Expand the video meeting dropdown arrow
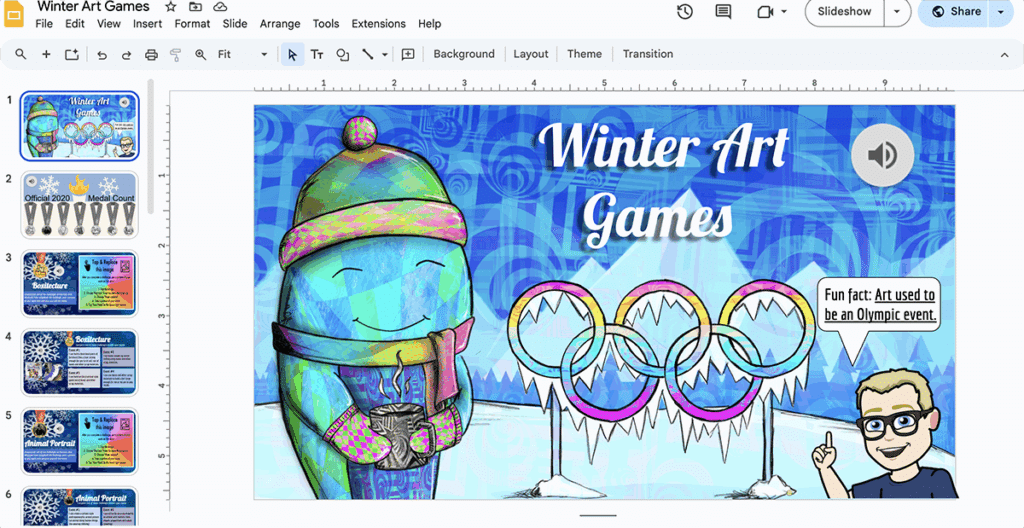This screenshot has height=528, width=1024. (x=784, y=12)
